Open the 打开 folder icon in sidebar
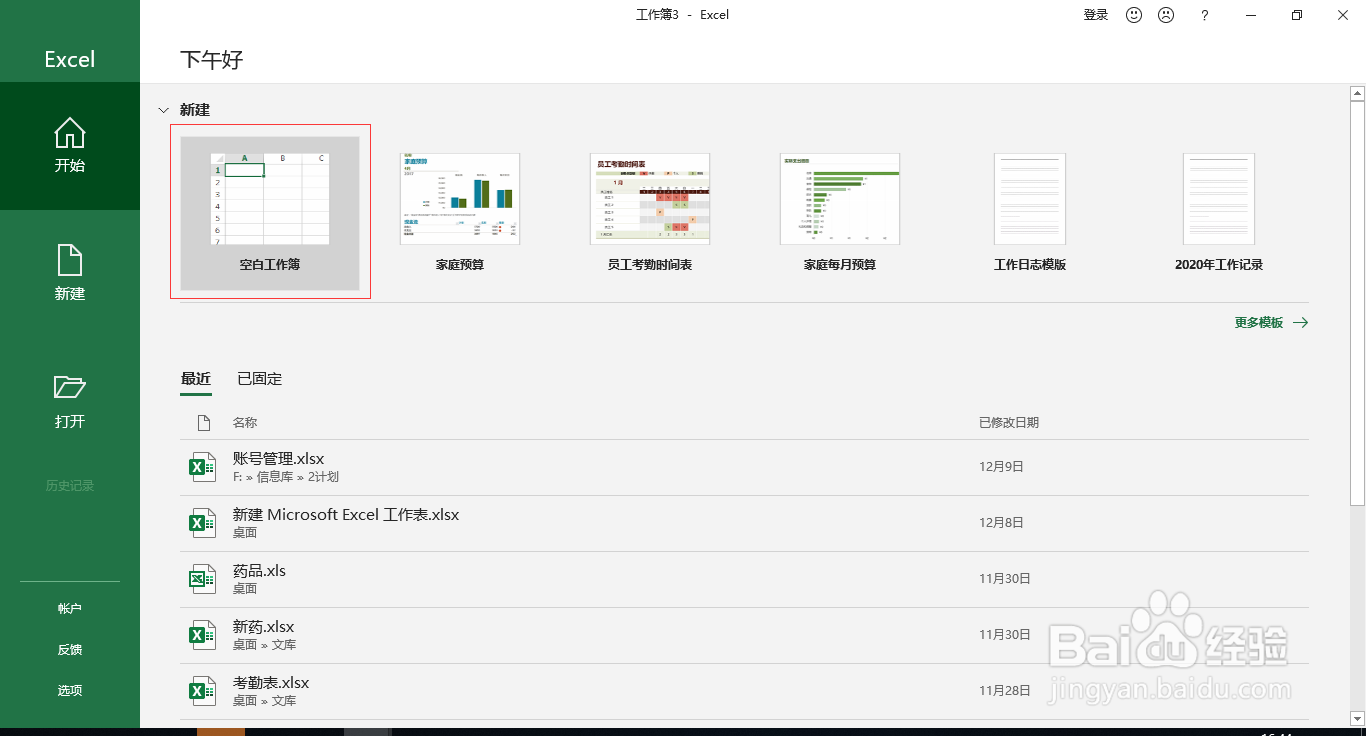This screenshot has width=1366, height=736. (x=70, y=387)
